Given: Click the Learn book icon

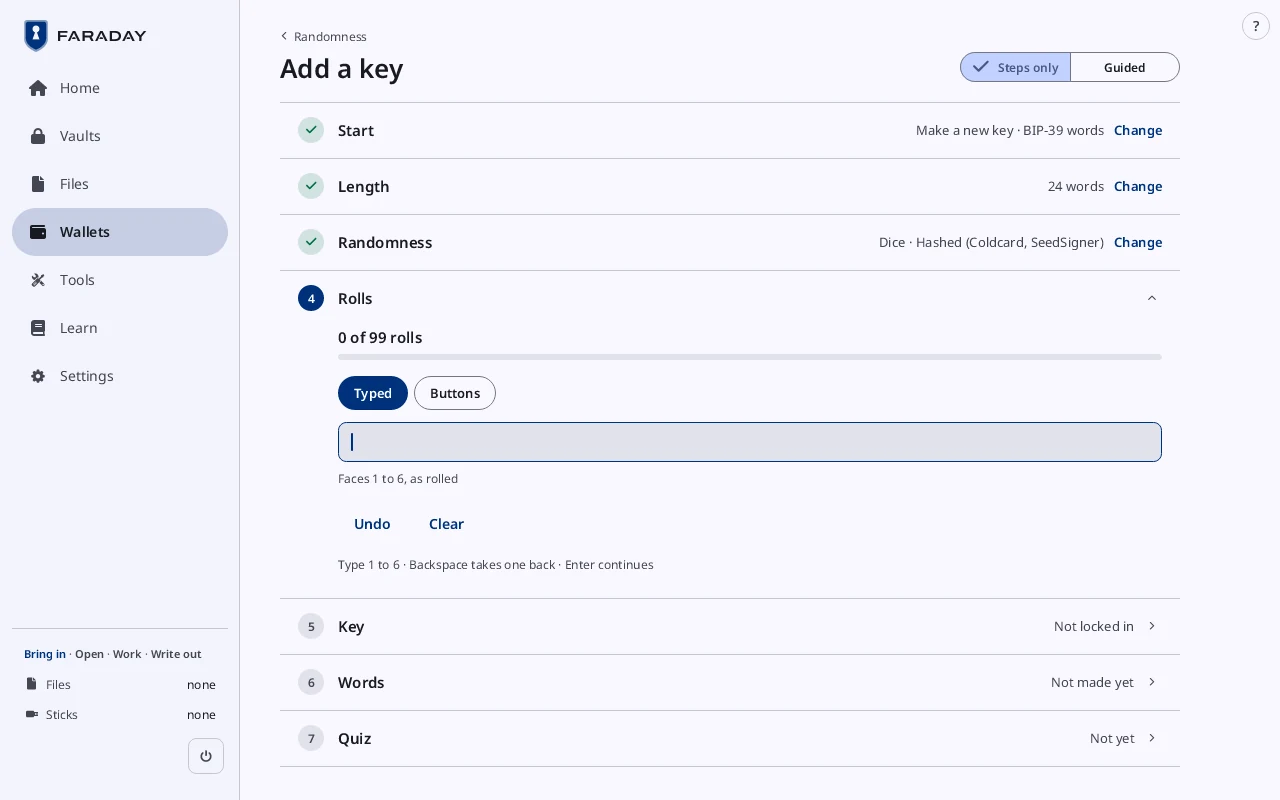Looking at the screenshot, I should click(x=38, y=328).
